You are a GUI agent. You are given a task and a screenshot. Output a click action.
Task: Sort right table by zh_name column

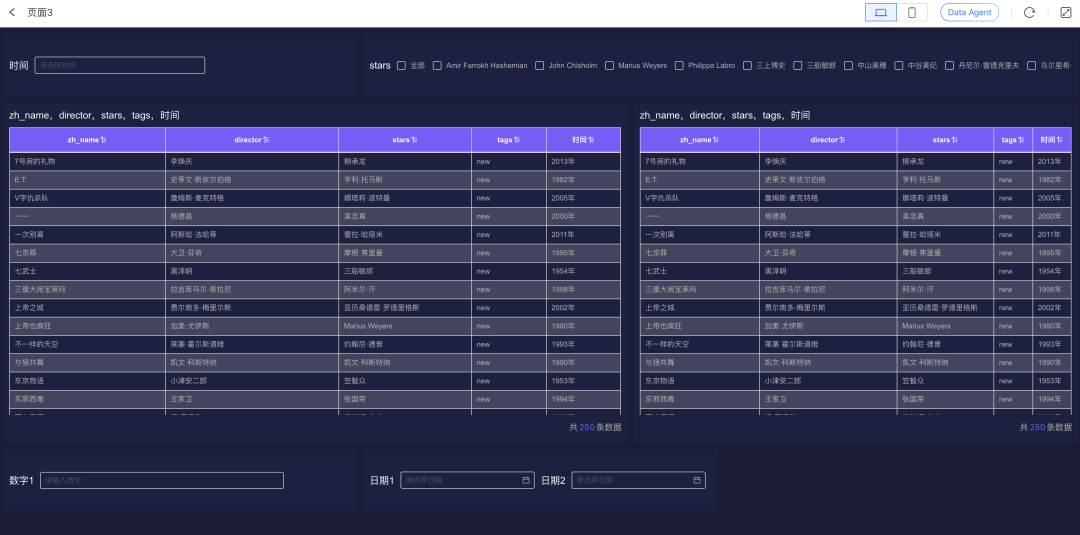click(716, 140)
